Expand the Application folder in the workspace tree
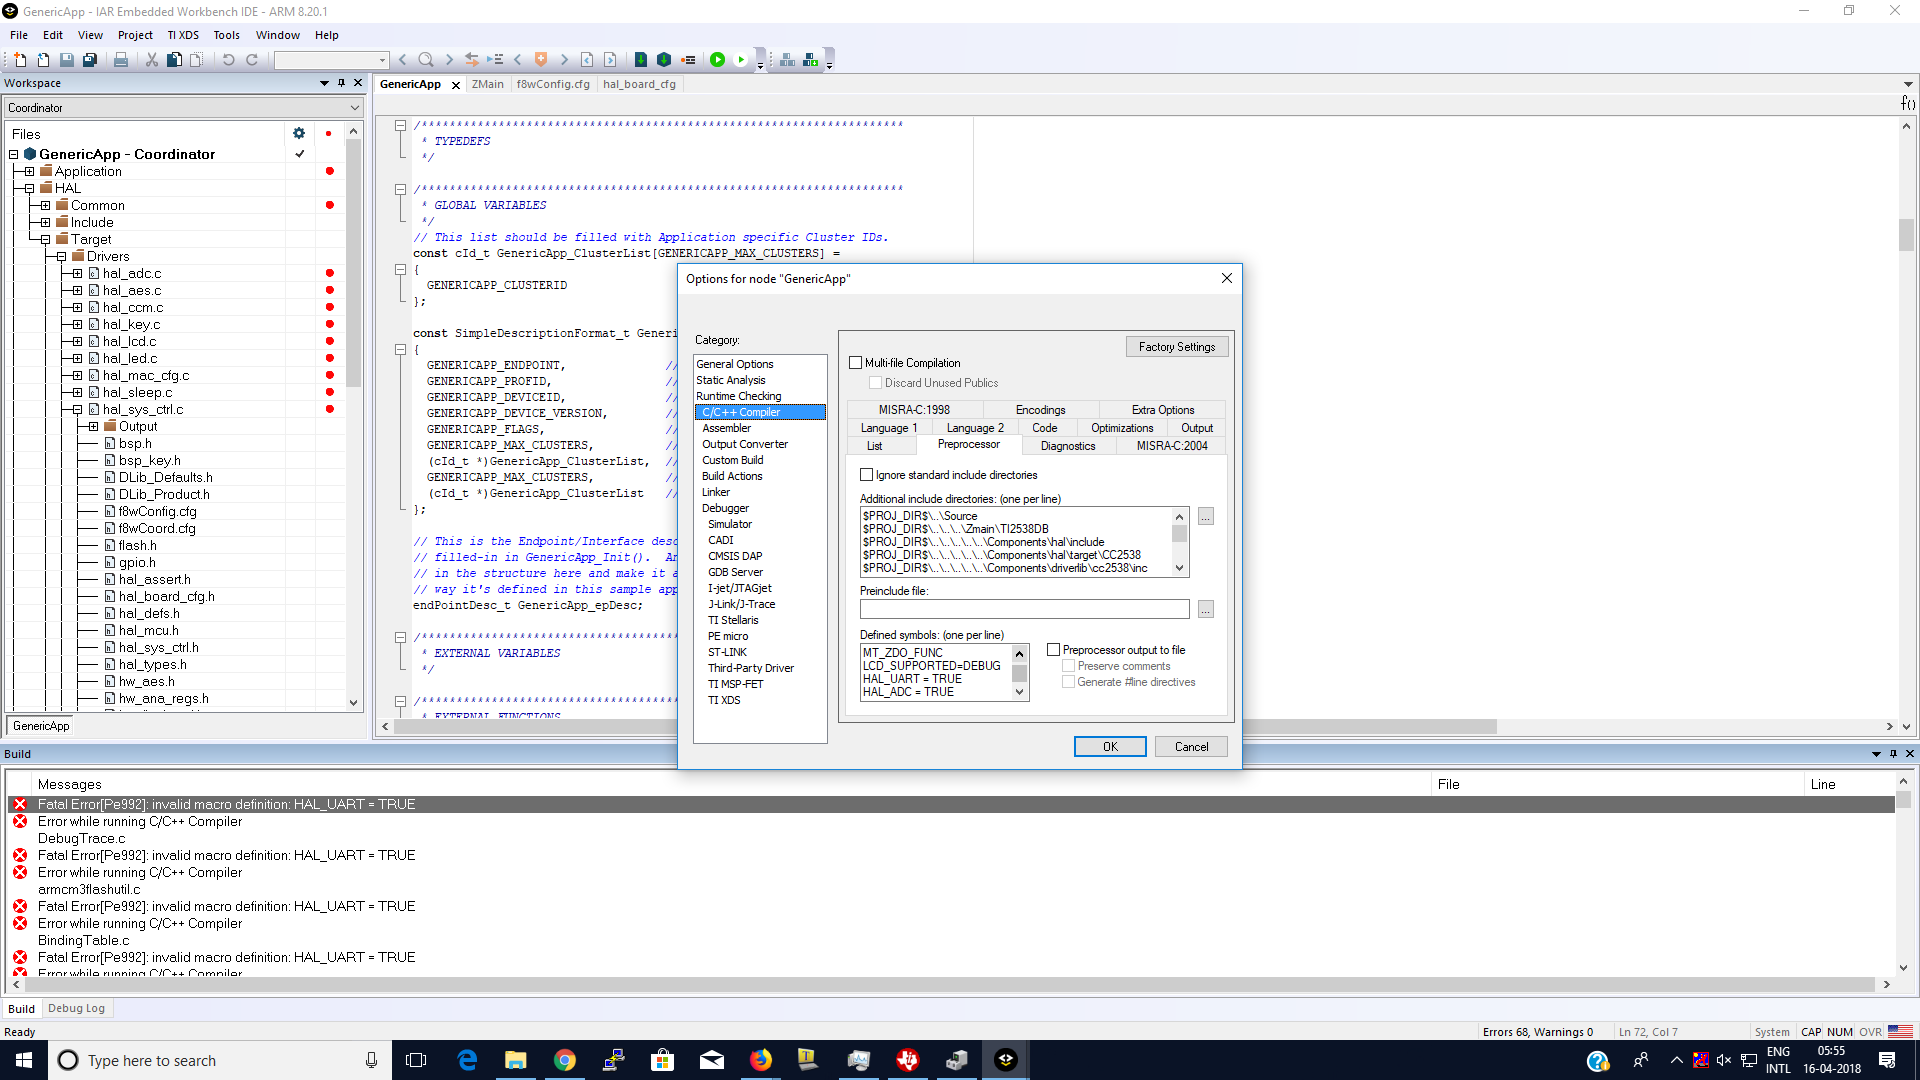Viewport: 1920px width, 1080px height. [30, 172]
